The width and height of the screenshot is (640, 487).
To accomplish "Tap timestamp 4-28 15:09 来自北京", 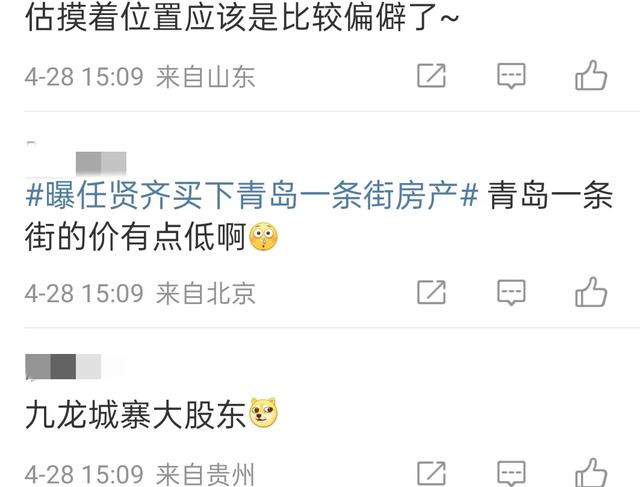I will pyautogui.click(x=140, y=293).
